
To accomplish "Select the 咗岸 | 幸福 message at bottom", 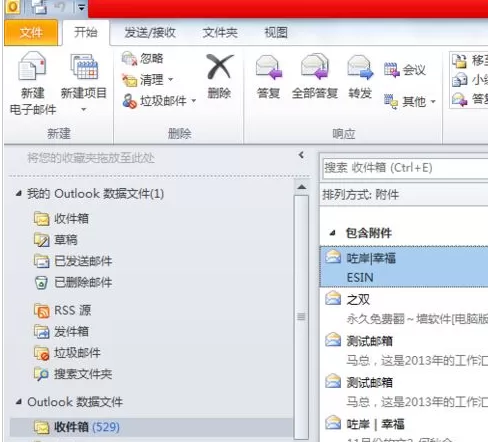I will [x=404, y=428].
